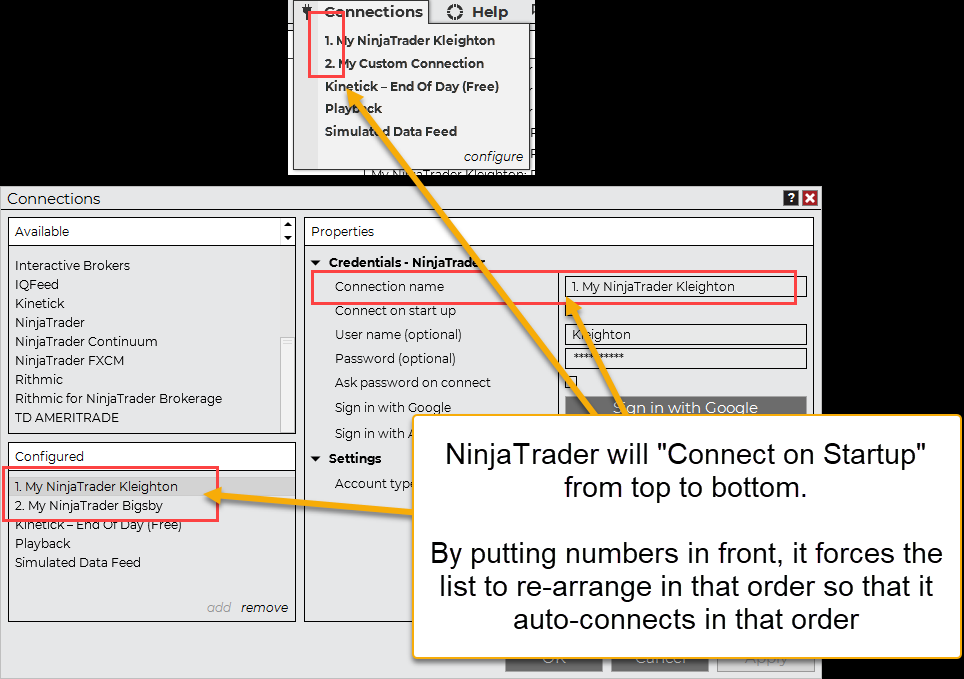
Task: Select Playback in Configured list
Action: (42, 544)
